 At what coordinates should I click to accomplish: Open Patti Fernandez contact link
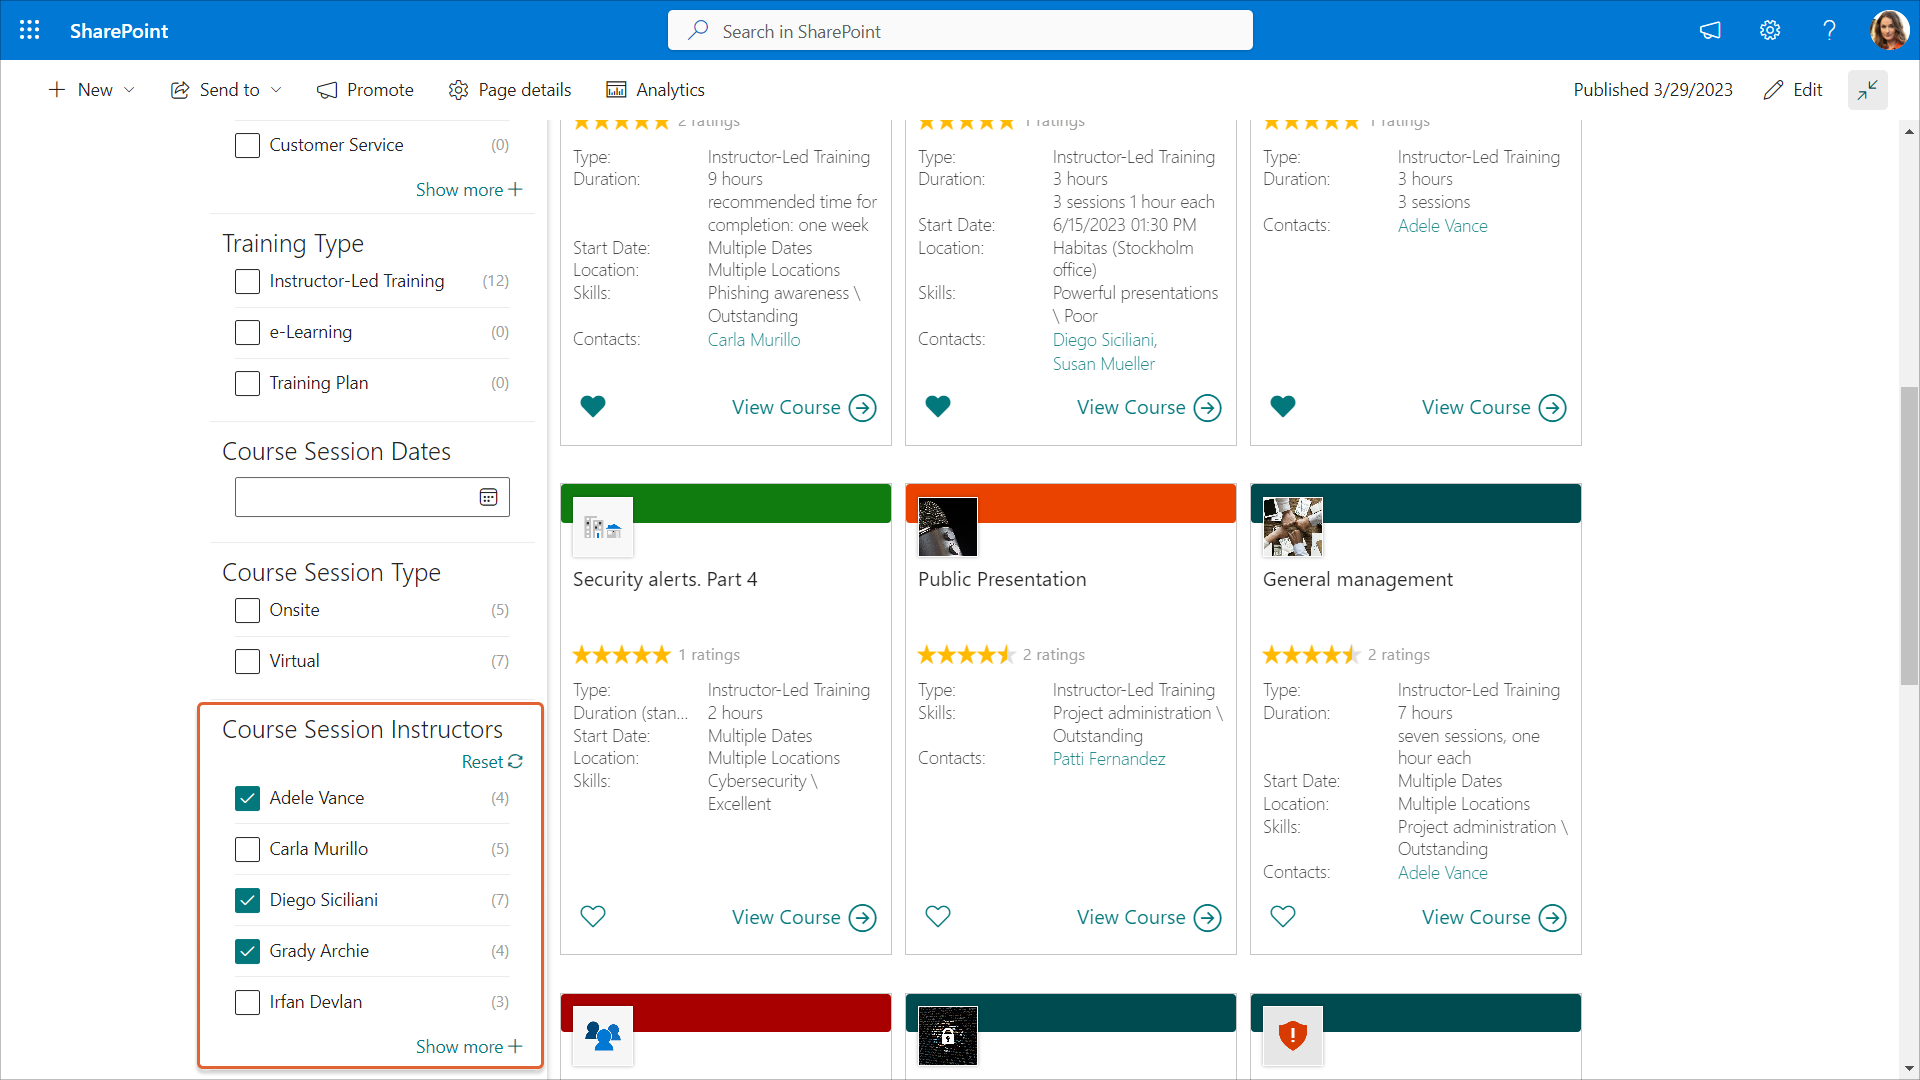coord(1108,759)
